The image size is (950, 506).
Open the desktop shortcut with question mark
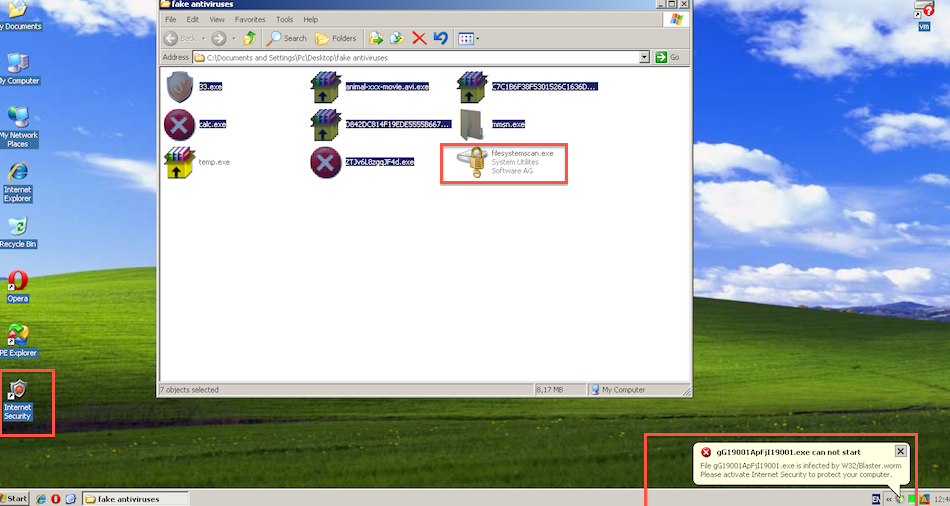tap(924, 15)
